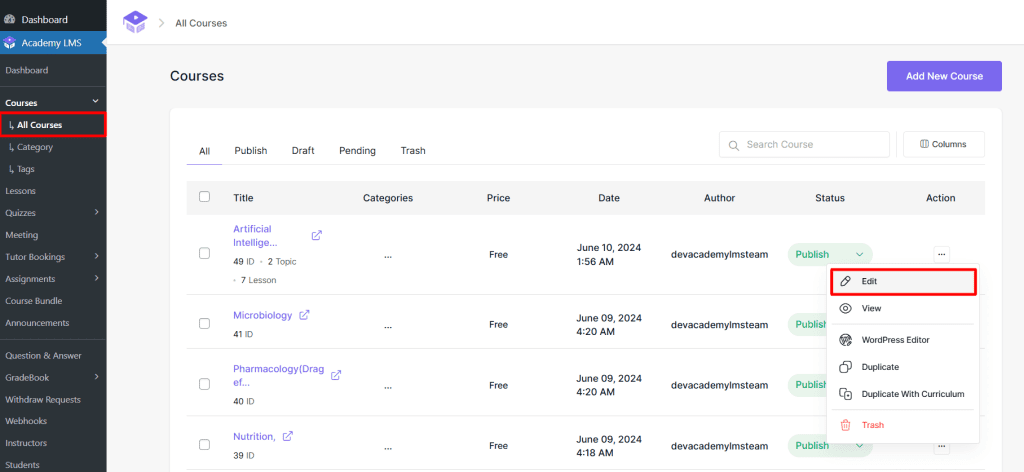Click the trash bin icon in action menu

(845, 425)
